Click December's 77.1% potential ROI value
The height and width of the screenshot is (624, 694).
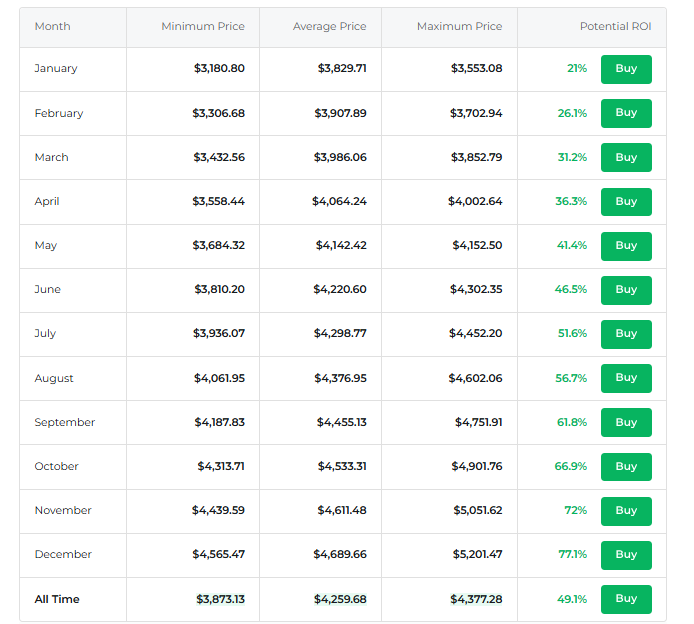pyautogui.click(x=572, y=555)
